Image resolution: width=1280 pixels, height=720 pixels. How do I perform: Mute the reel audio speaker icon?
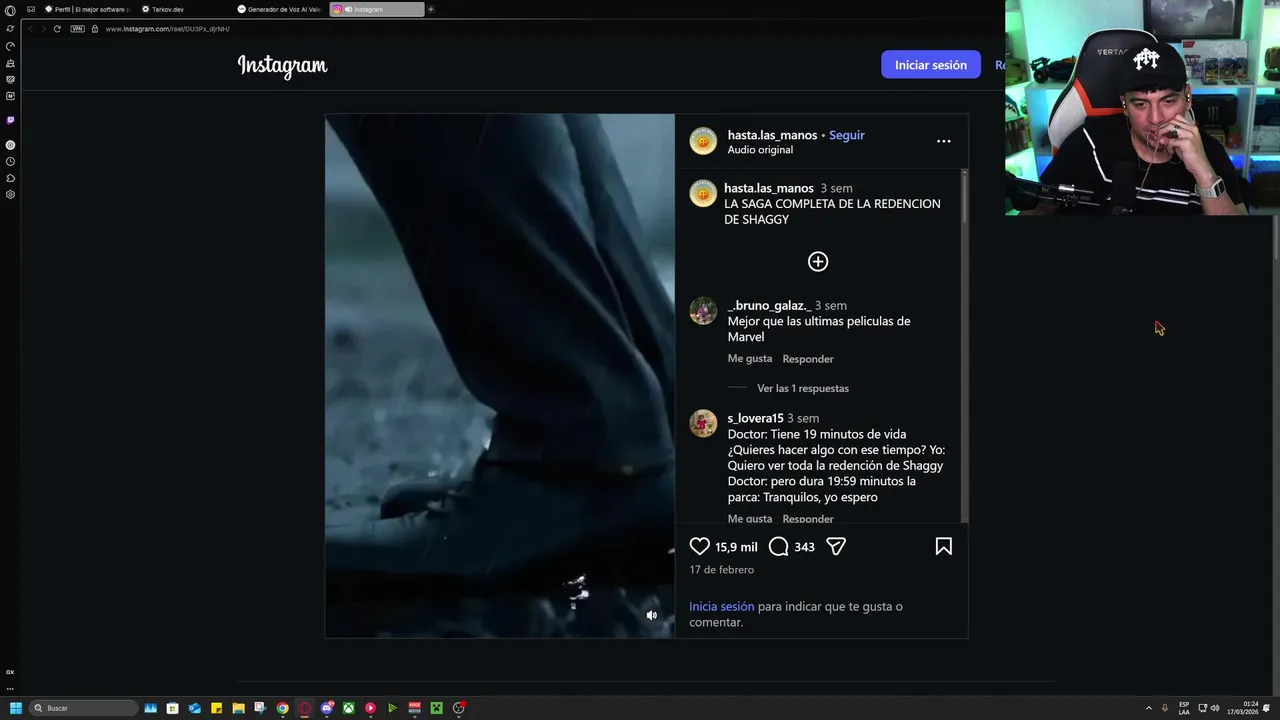click(651, 615)
